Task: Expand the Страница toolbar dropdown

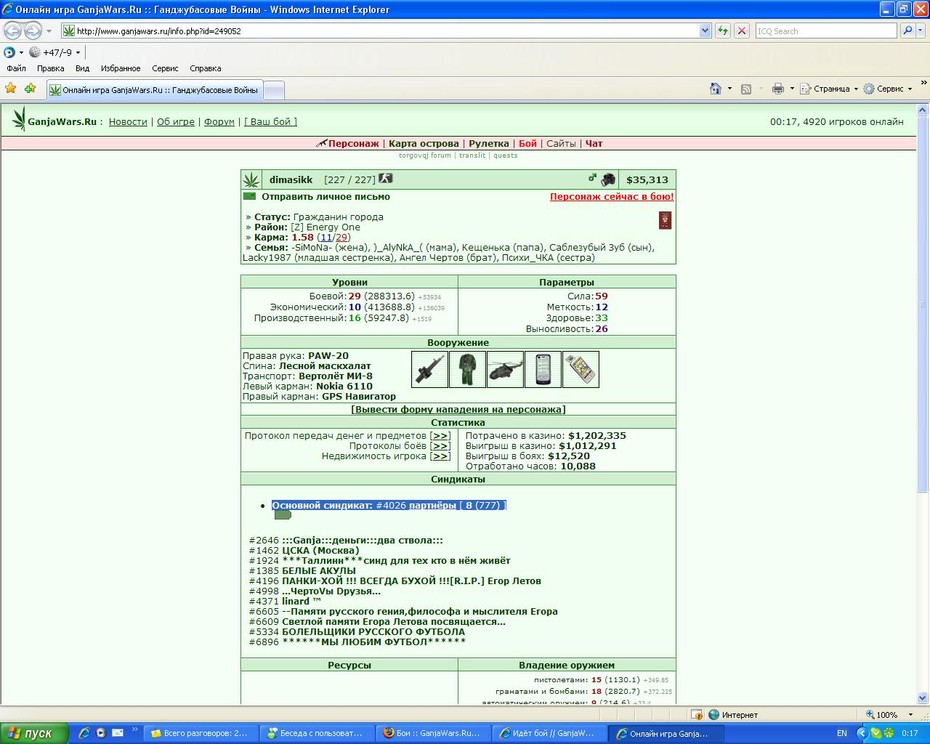Action: click(856, 89)
